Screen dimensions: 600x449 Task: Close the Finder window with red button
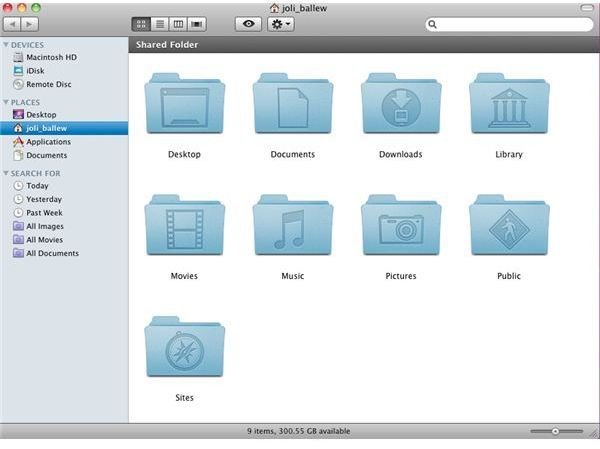pos(8,8)
